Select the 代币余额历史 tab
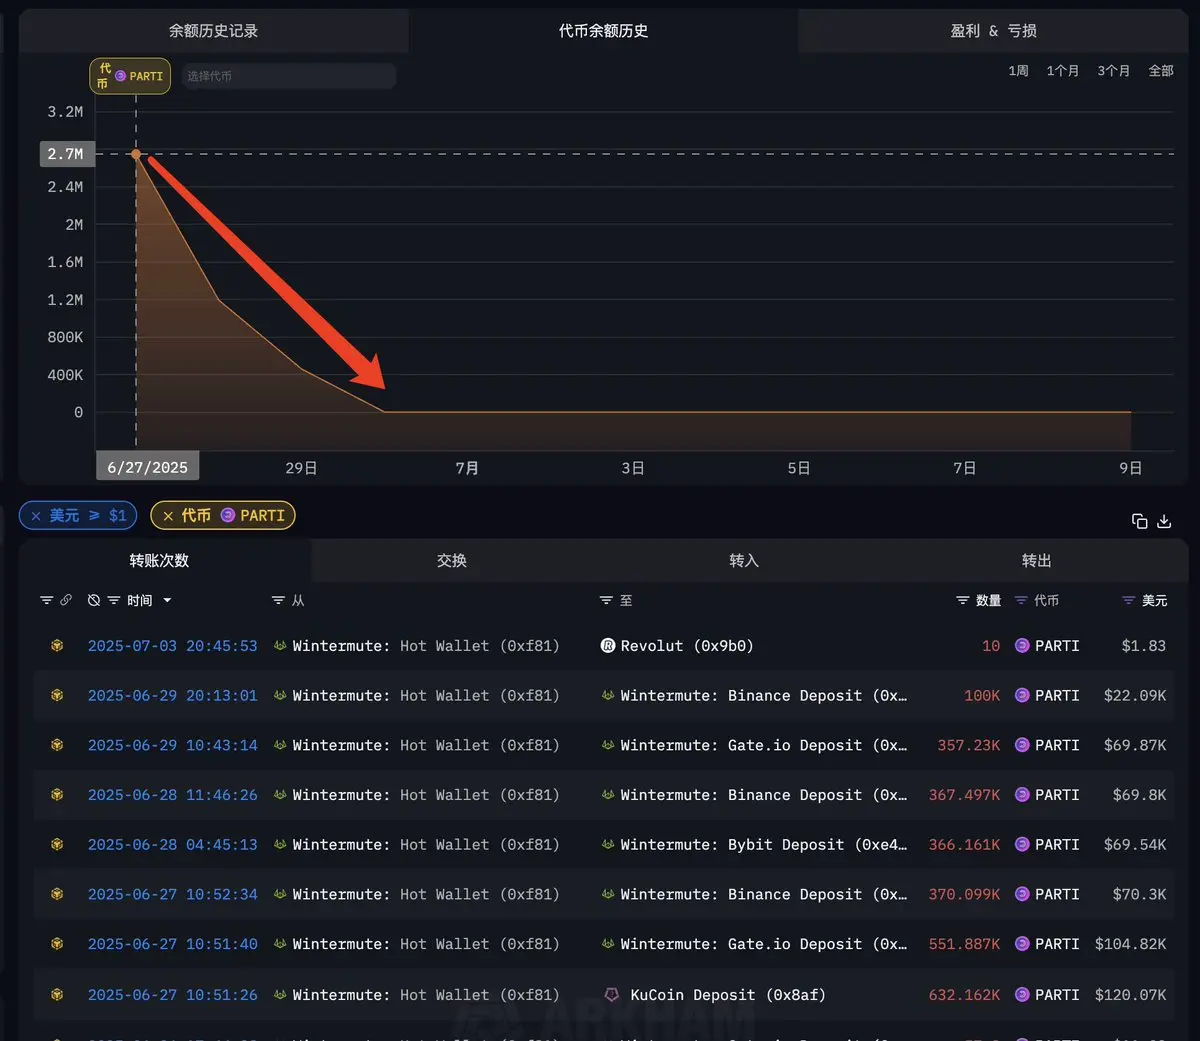Screen dimensions: 1200x1041 [603, 31]
